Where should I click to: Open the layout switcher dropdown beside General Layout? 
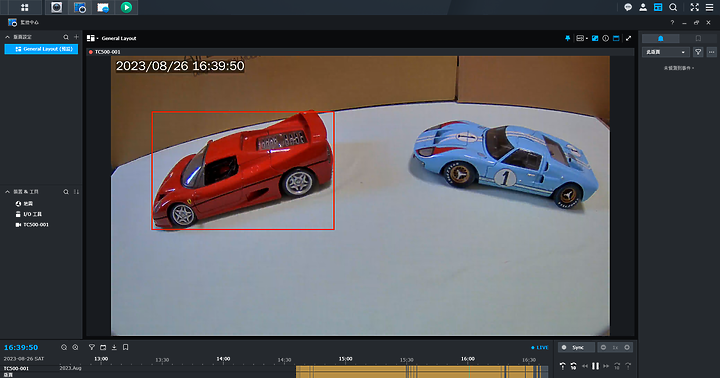click(x=92, y=39)
